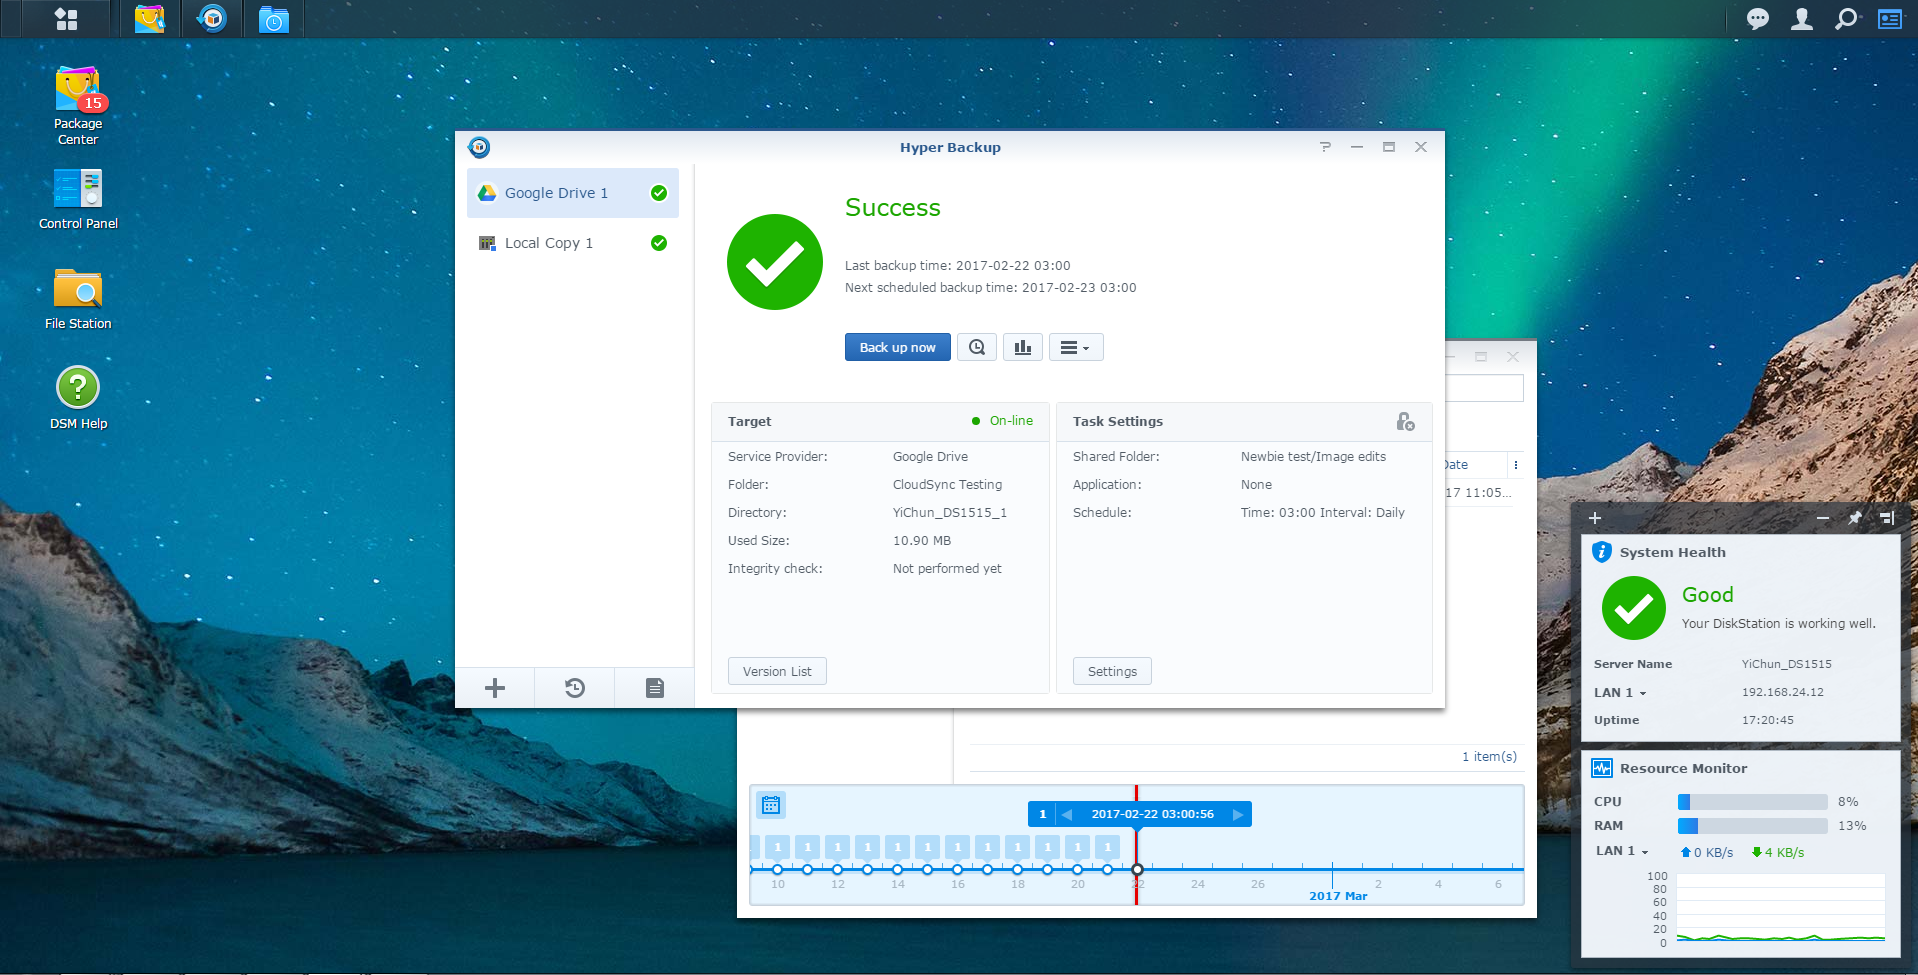Click version marker above date 16
This screenshot has height=975, width=1918.
coord(957,847)
